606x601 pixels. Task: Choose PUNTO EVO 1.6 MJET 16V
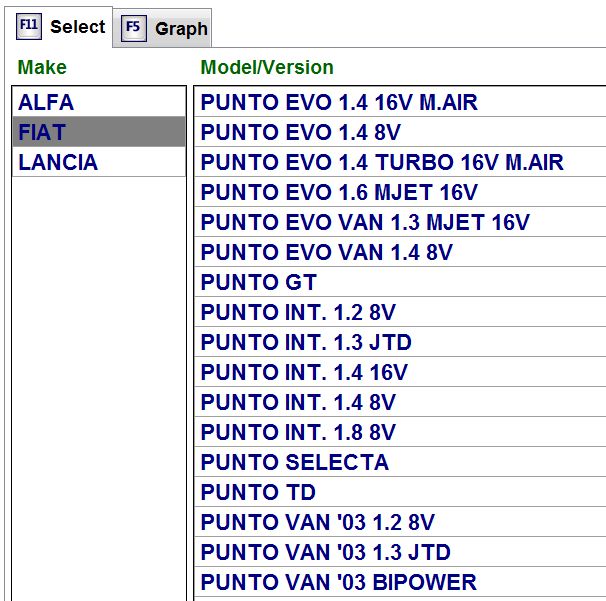coord(400,192)
